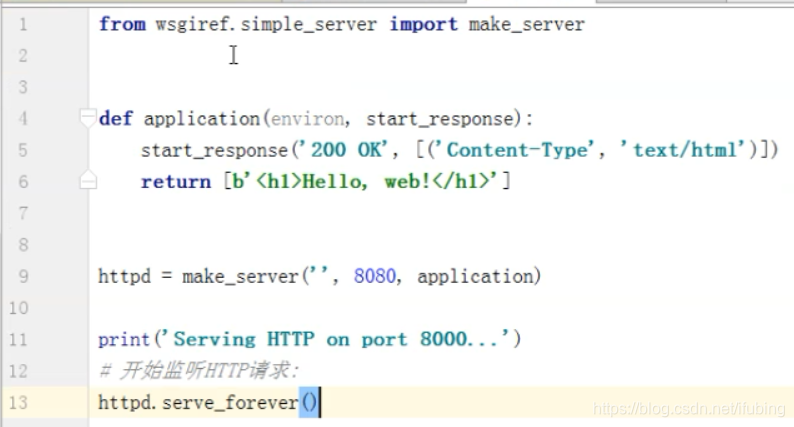Click line number 9 in the gutter

23,277
